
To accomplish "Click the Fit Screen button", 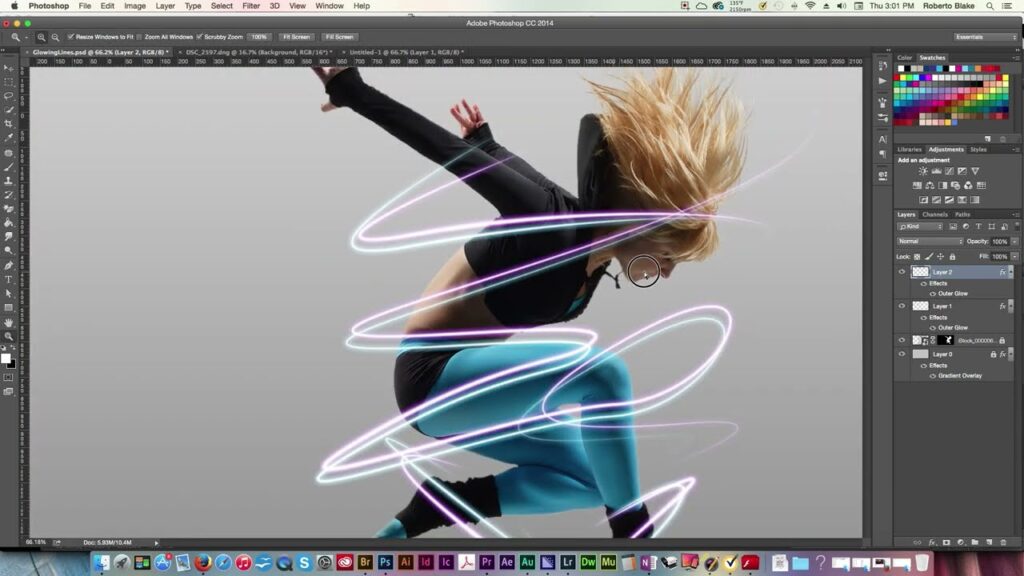I will [294, 37].
